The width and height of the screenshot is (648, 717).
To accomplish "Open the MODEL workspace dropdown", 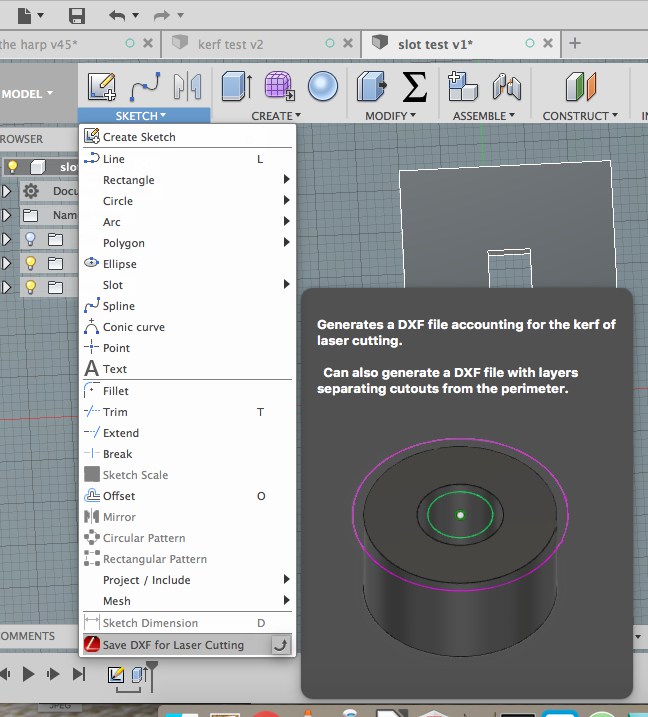I will (27, 94).
